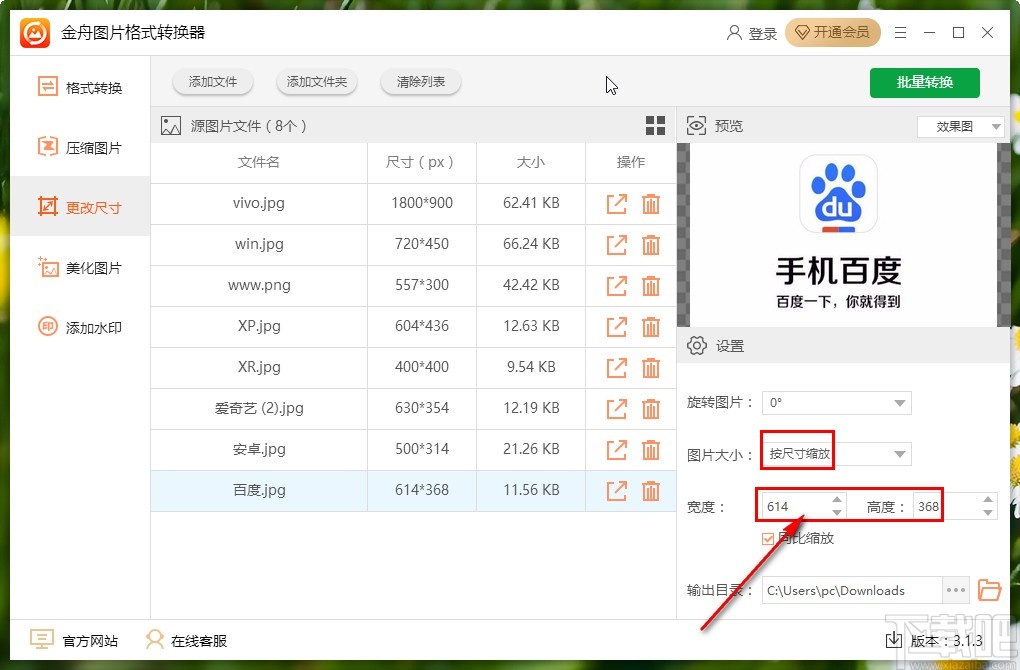The height and width of the screenshot is (670, 1020).
Task: Click the 添加文件夹 button
Action: 317,83
